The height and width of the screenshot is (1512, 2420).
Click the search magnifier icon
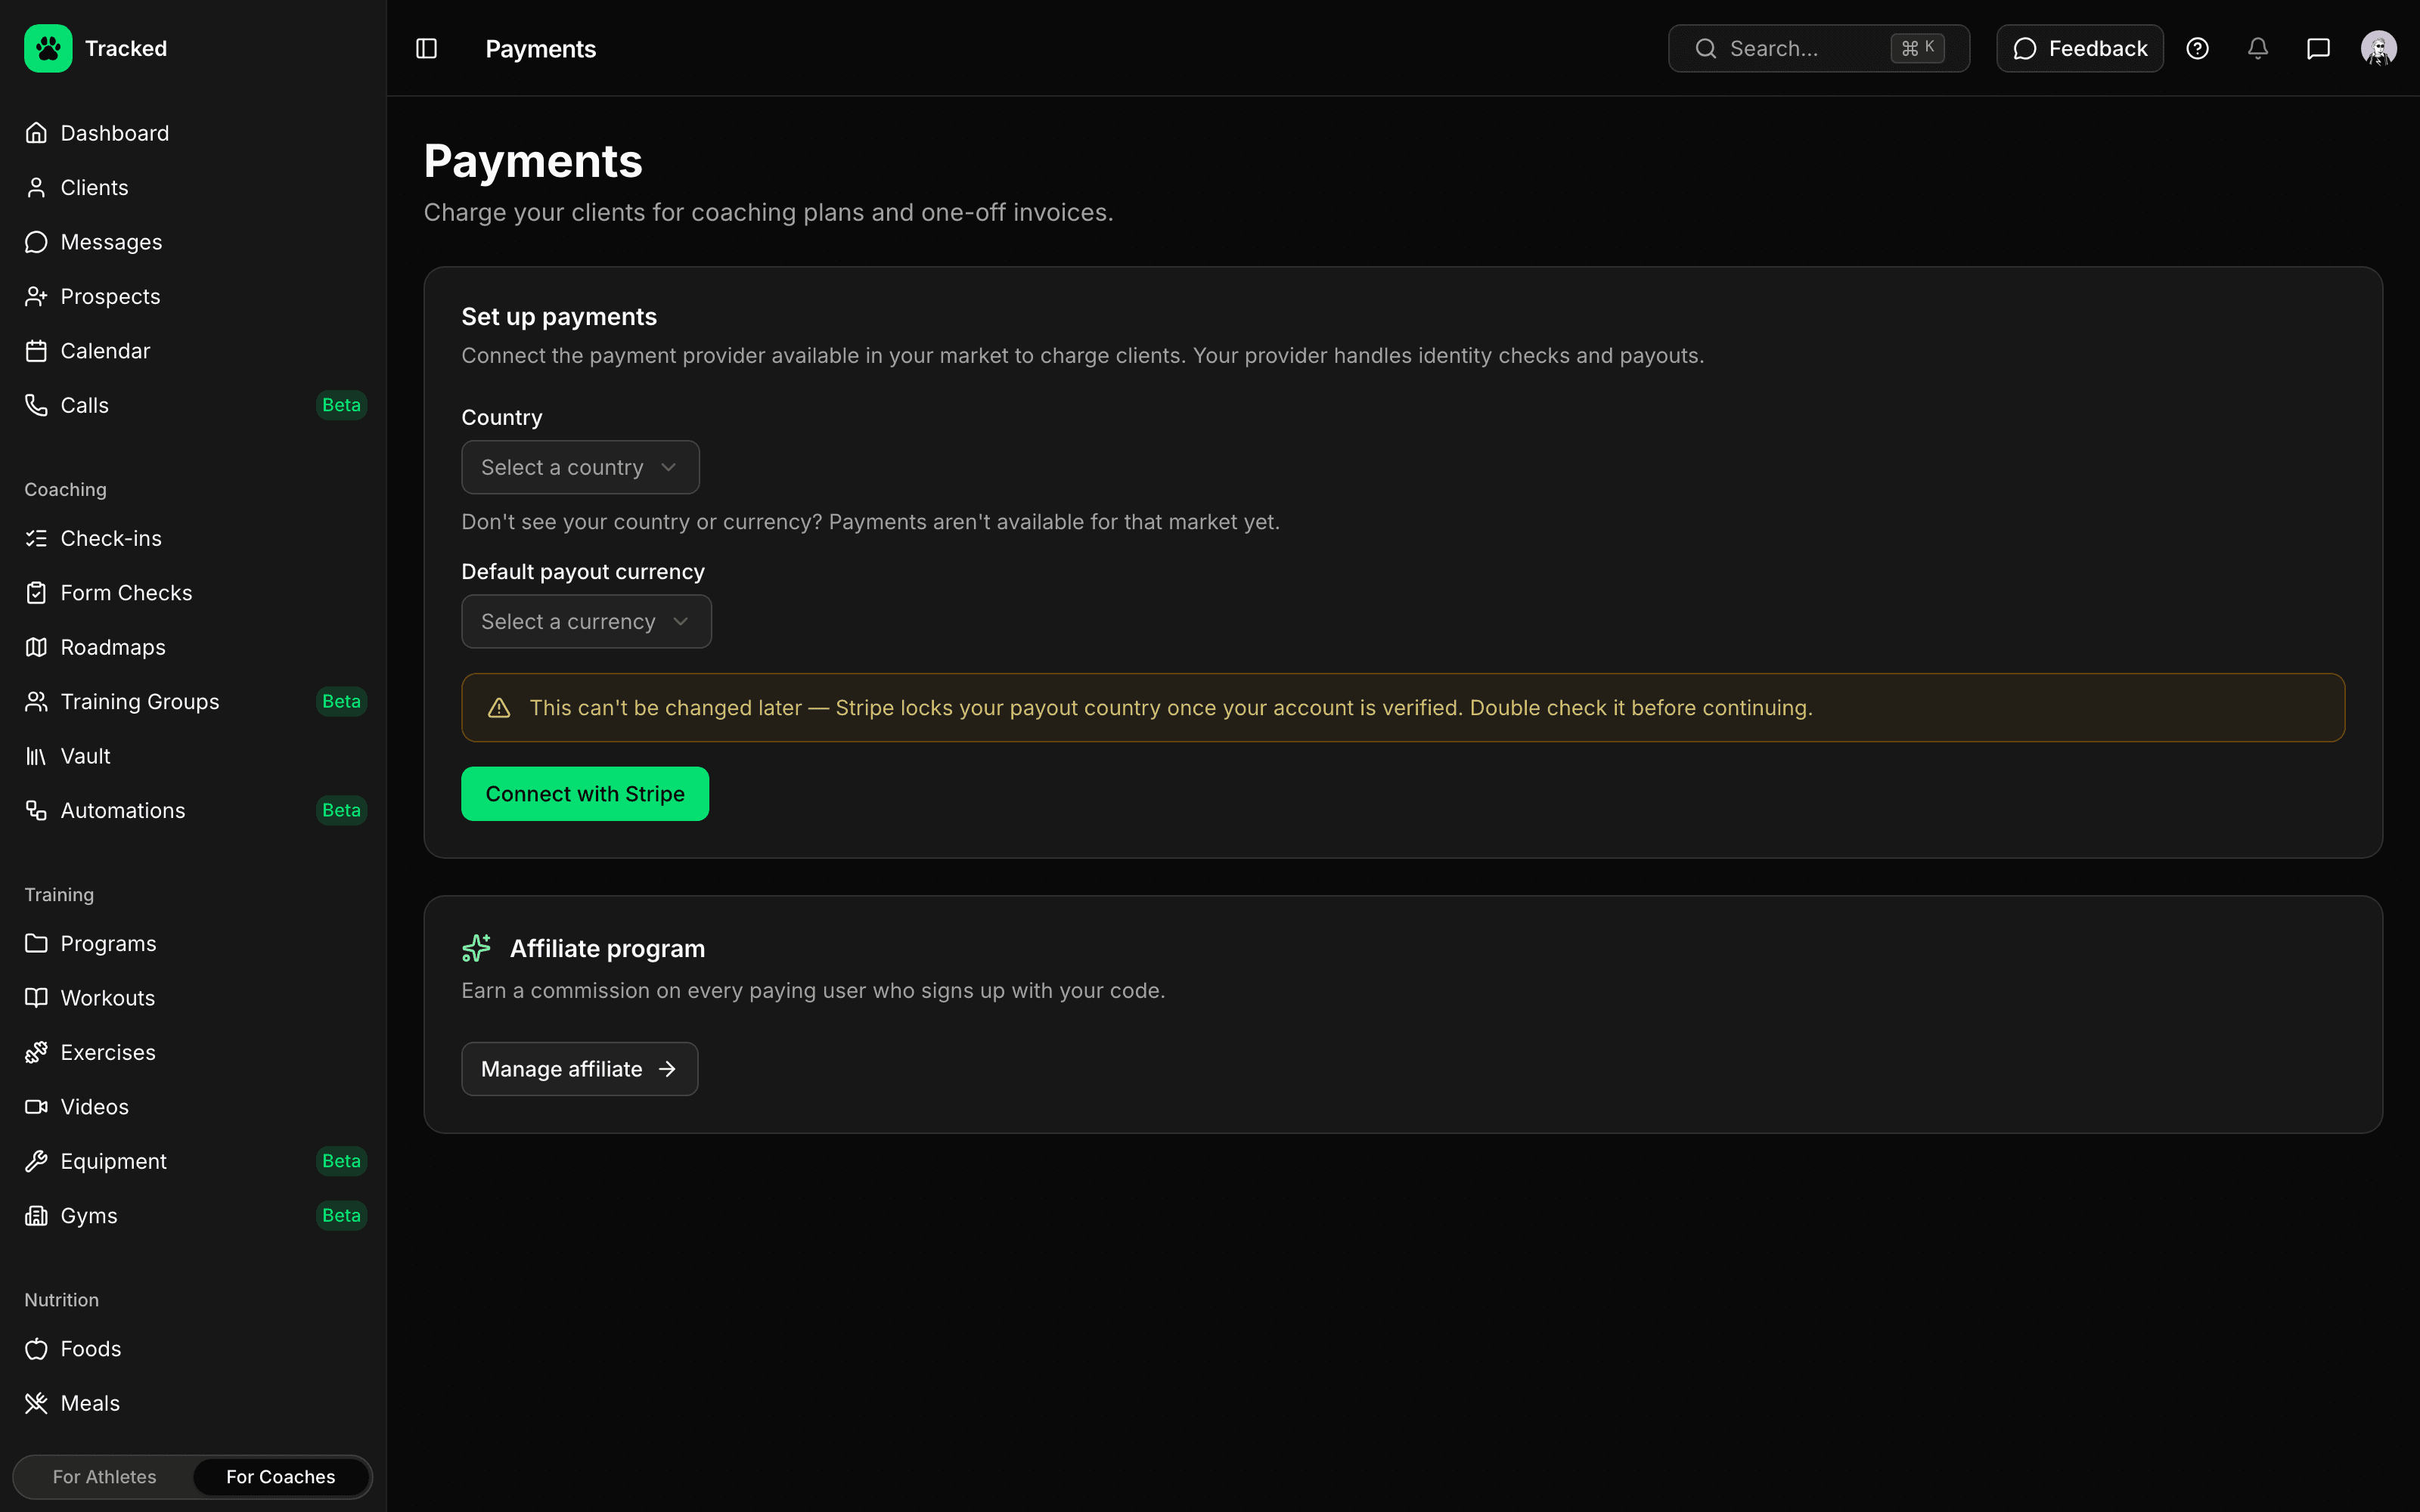(x=1706, y=48)
